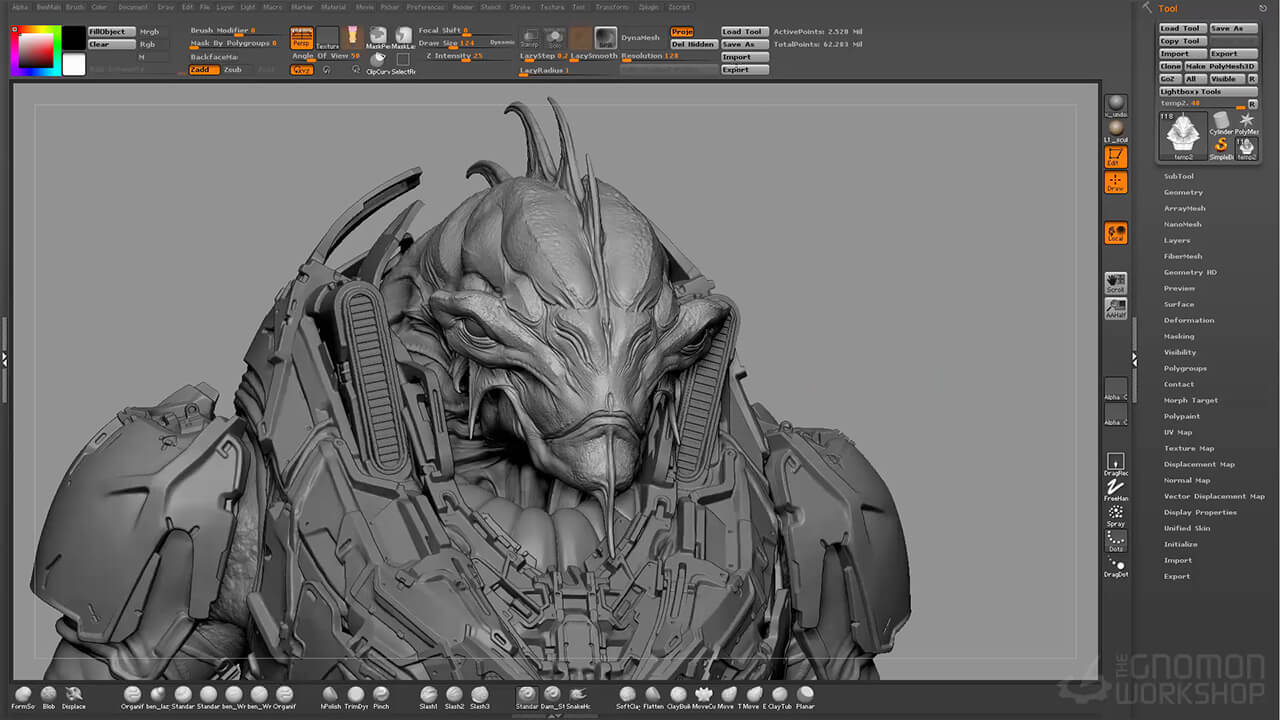
Task: Open the Transform menu
Action: tap(612, 7)
